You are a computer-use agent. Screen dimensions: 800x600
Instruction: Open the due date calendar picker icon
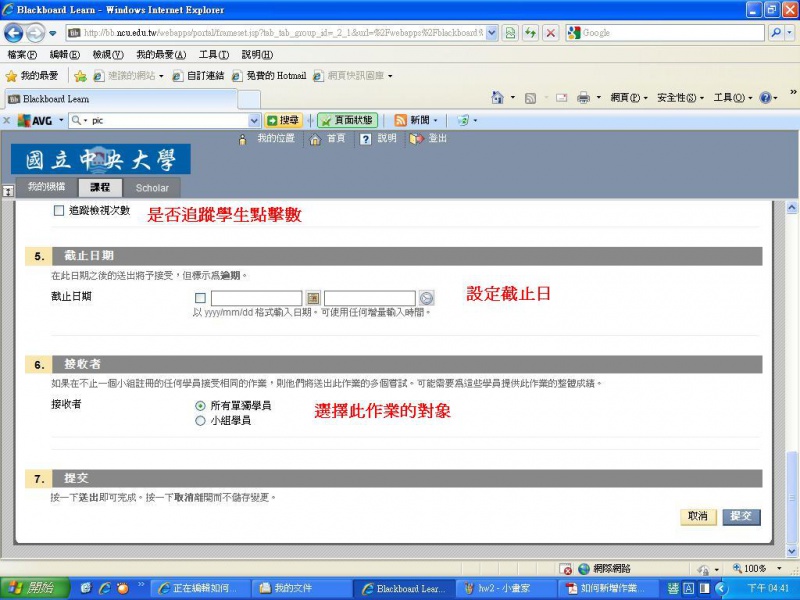pos(312,298)
